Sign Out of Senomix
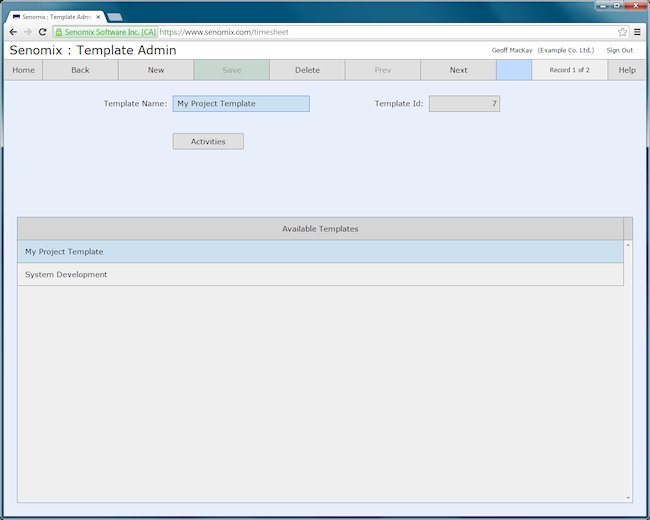The image size is (650, 520). point(619,50)
